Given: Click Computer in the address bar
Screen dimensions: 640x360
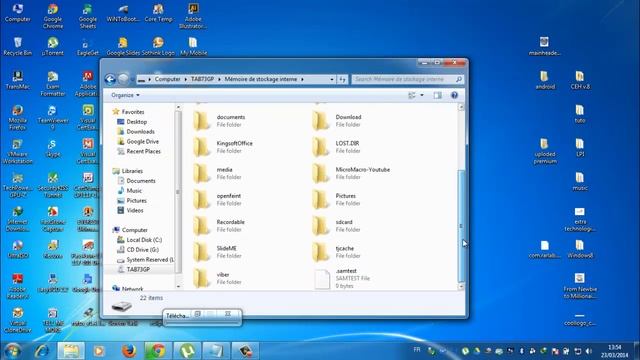Looking at the screenshot, I should pyautogui.click(x=167, y=79).
